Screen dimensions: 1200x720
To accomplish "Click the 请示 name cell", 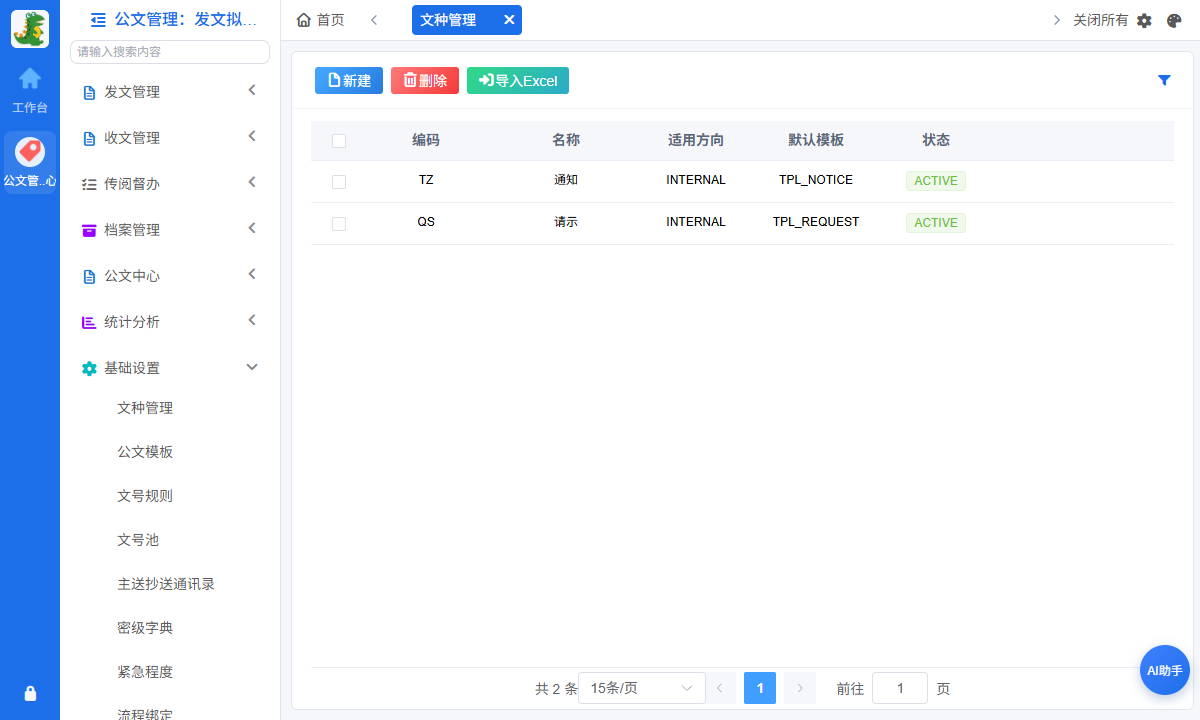I will coord(566,223).
